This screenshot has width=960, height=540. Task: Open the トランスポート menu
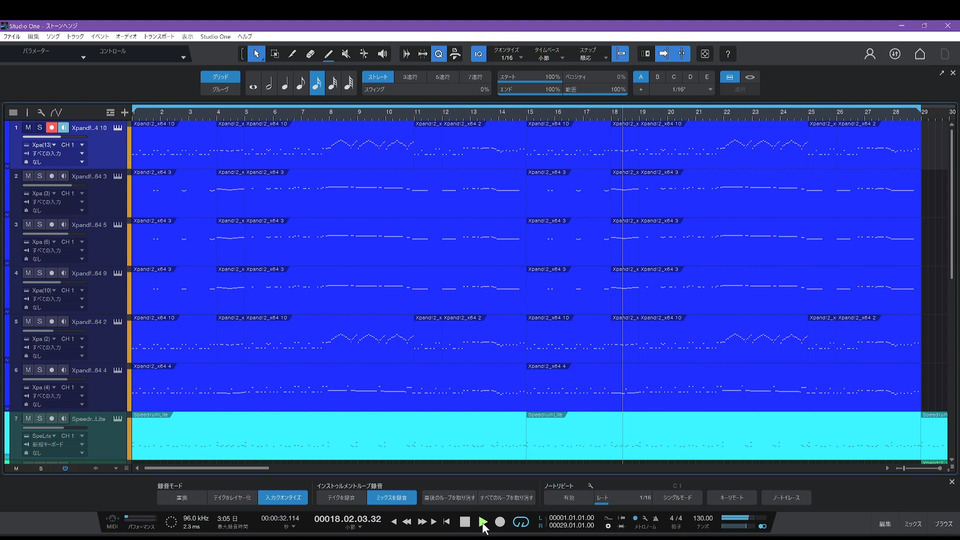pyautogui.click(x=158, y=36)
